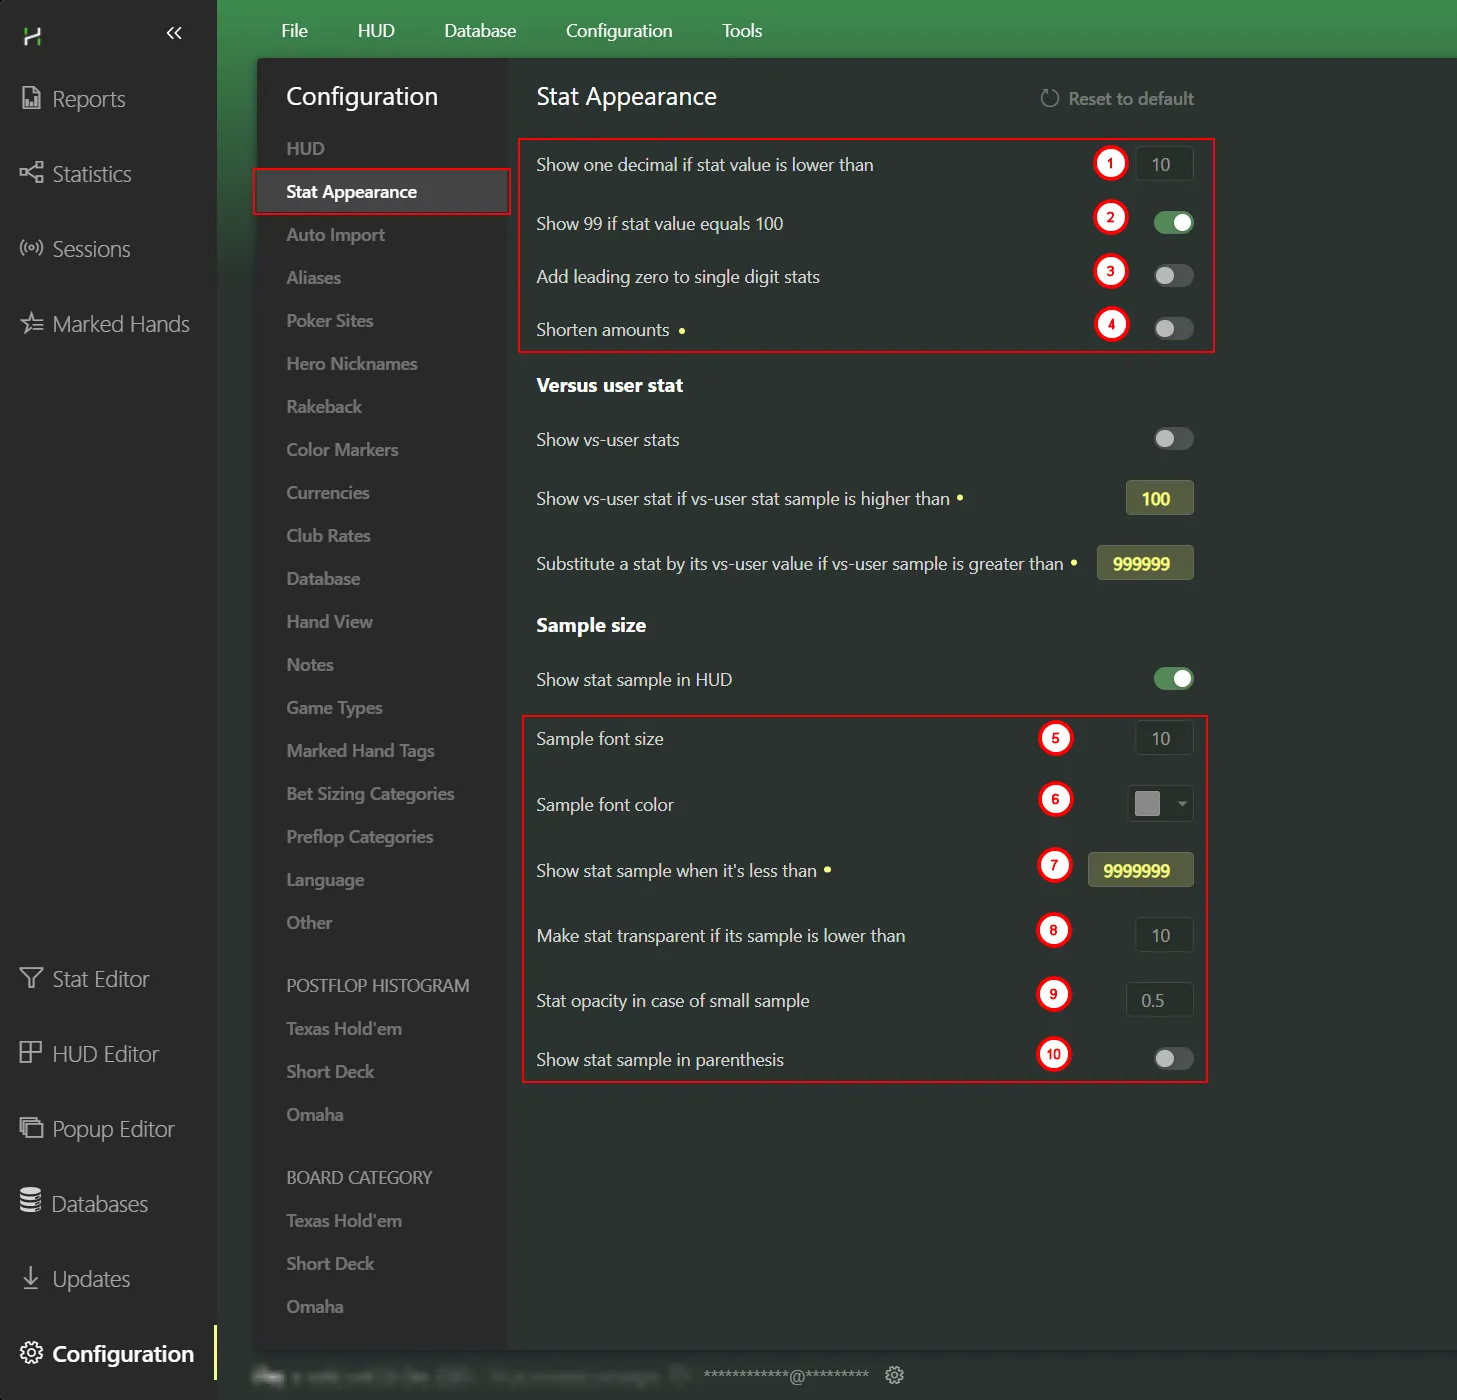Click the Sample font size input field
The height and width of the screenshot is (1400, 1457).
click(1163, 739)
